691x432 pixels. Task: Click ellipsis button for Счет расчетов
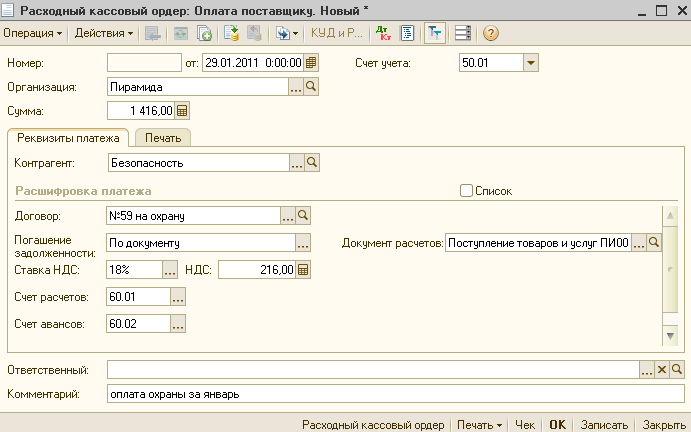(x=178, y=297)
